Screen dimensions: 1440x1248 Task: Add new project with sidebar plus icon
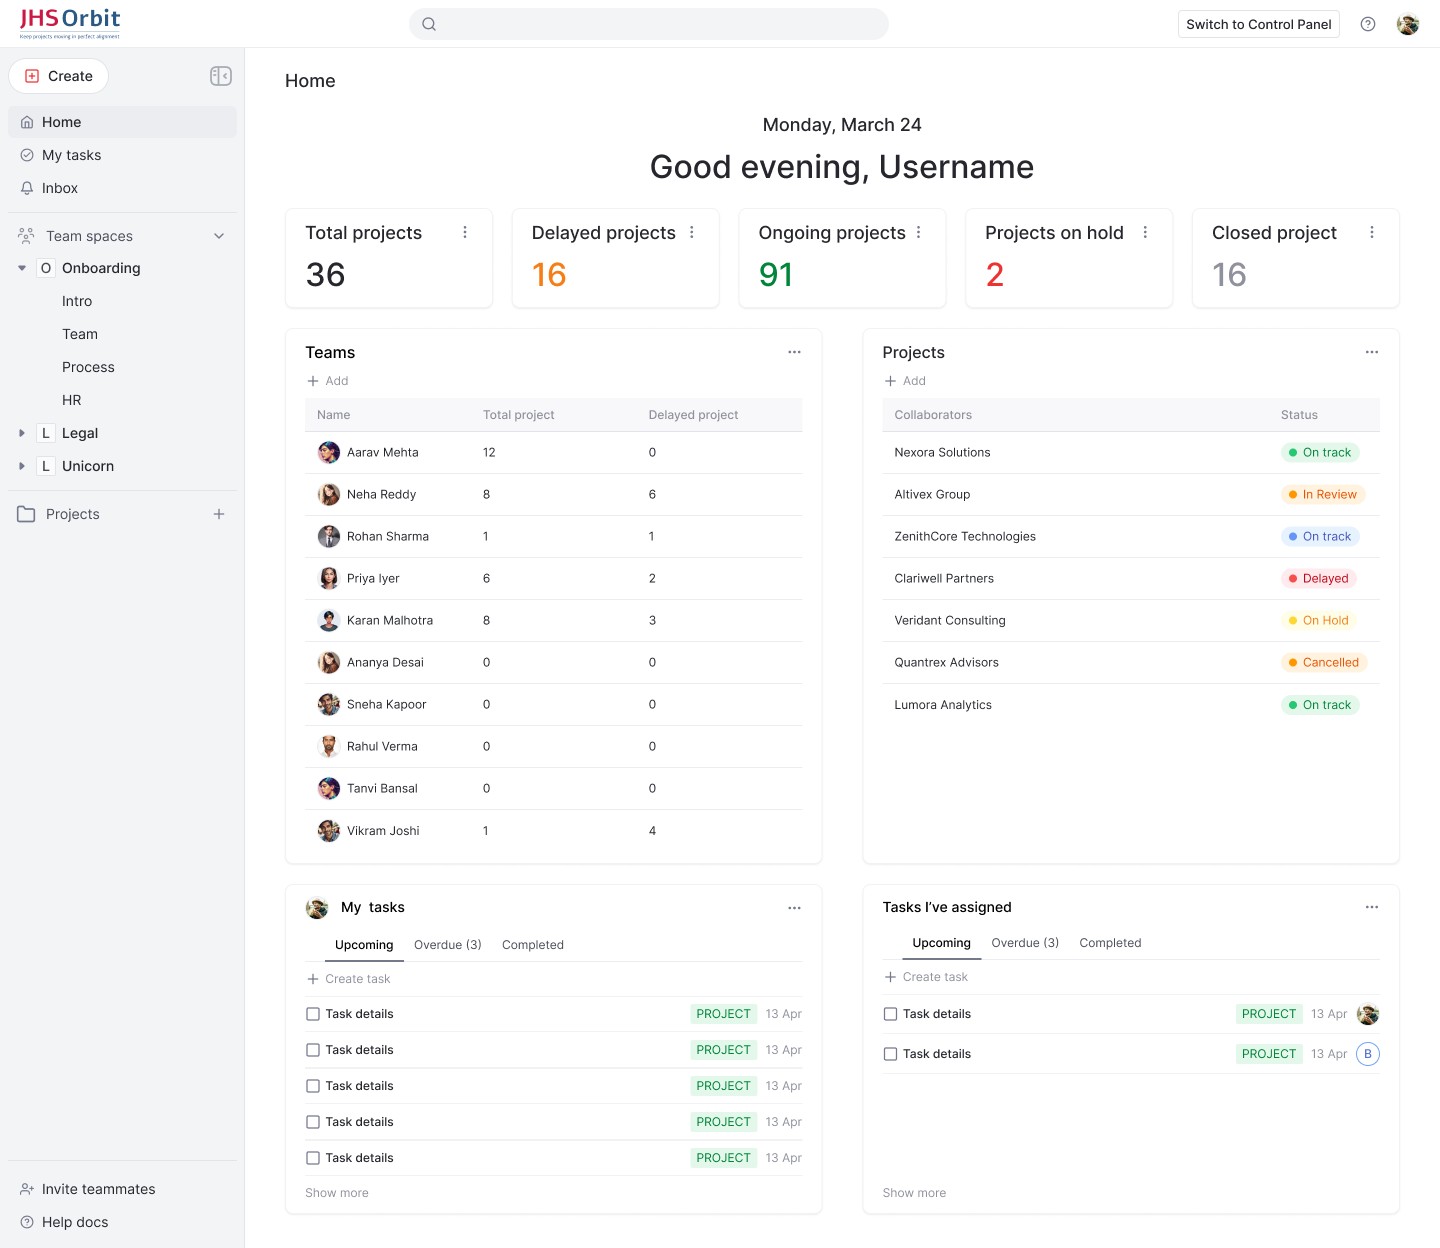click(x=219, y=514)
